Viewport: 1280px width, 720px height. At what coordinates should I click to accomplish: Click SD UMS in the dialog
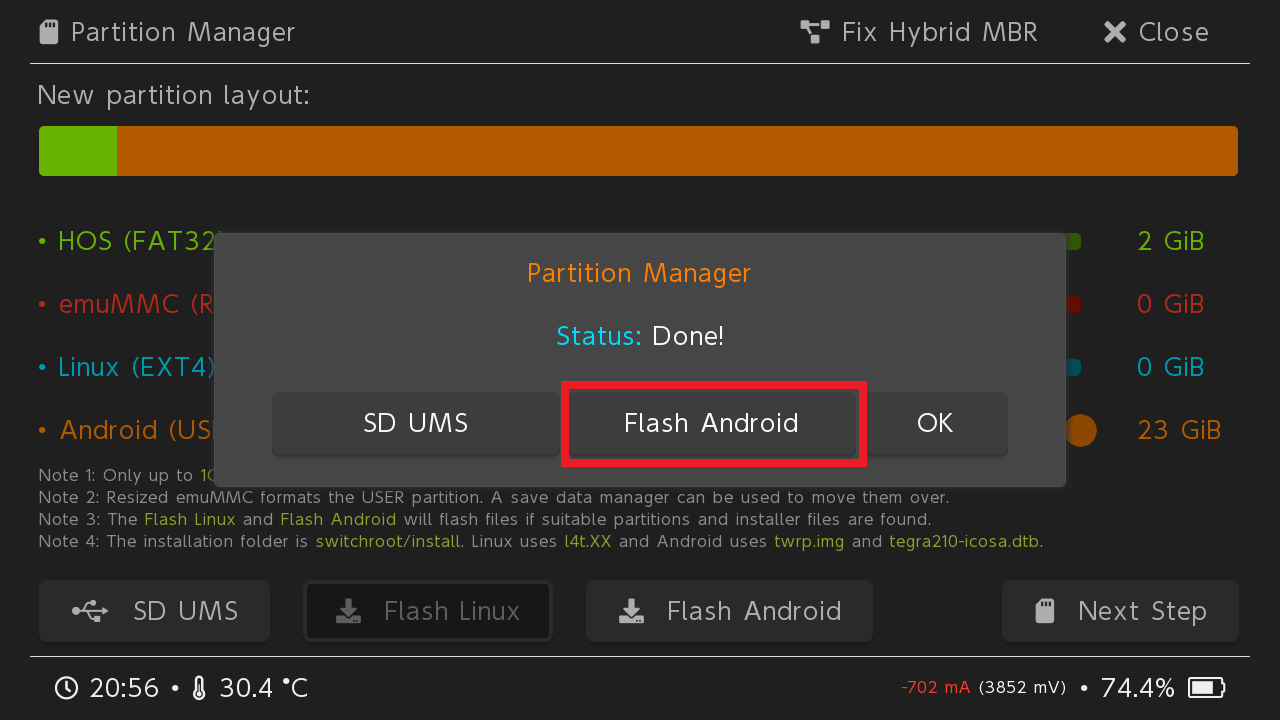416,423
